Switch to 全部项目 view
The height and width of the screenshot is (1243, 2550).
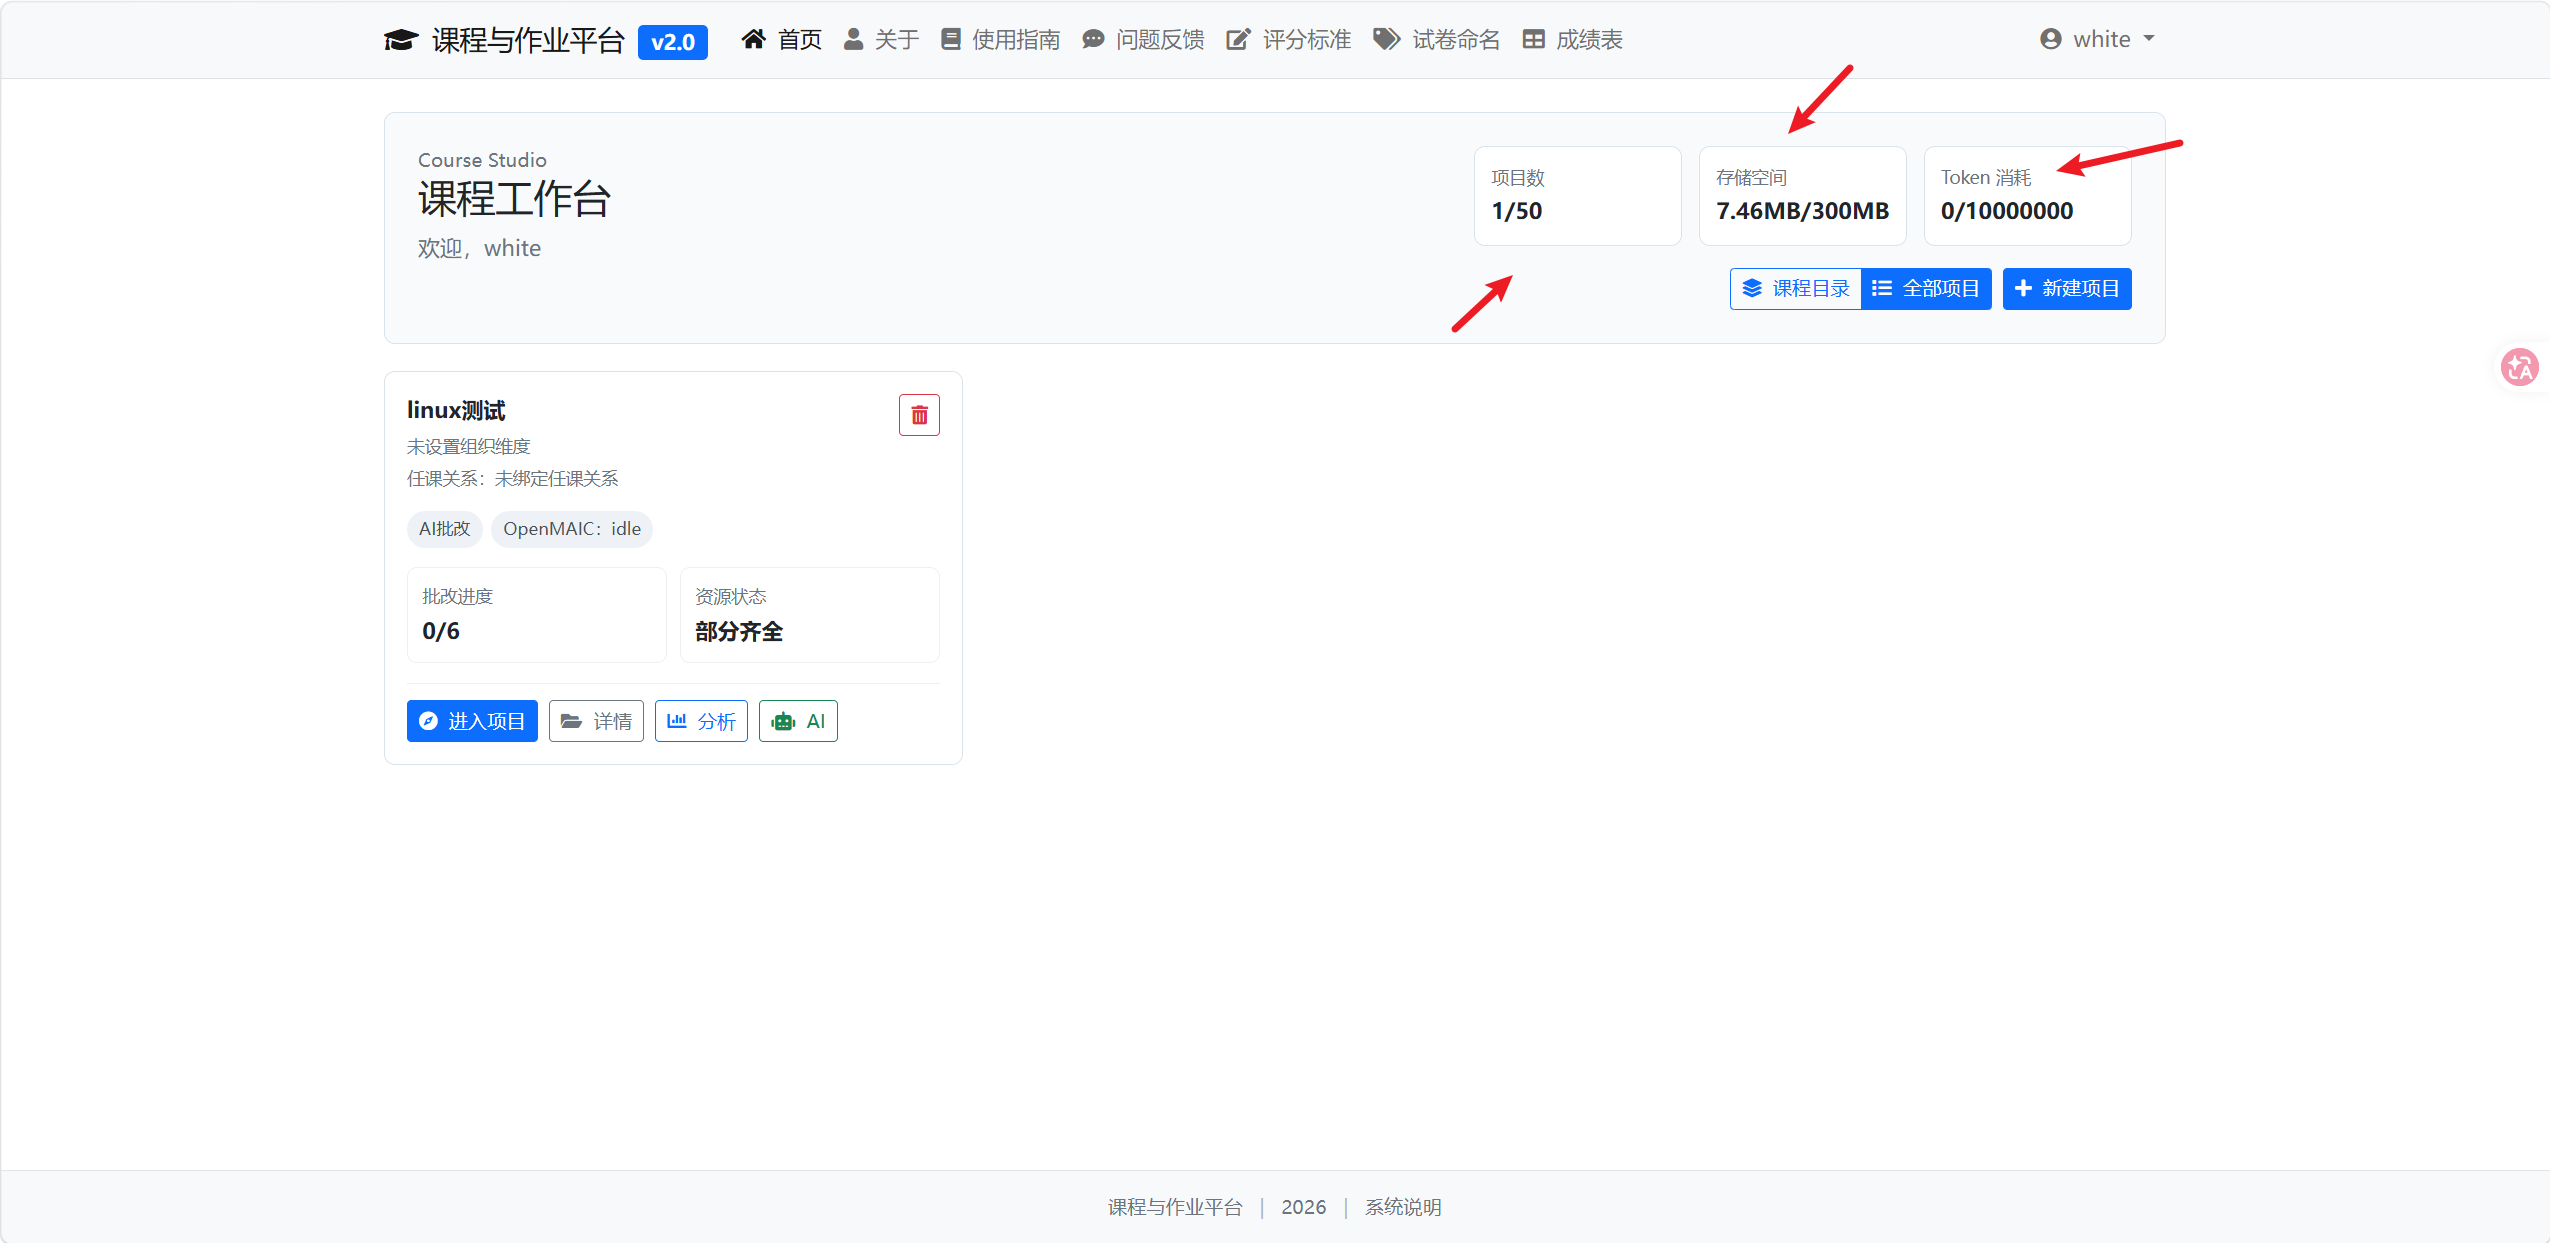pos(1926,289)
